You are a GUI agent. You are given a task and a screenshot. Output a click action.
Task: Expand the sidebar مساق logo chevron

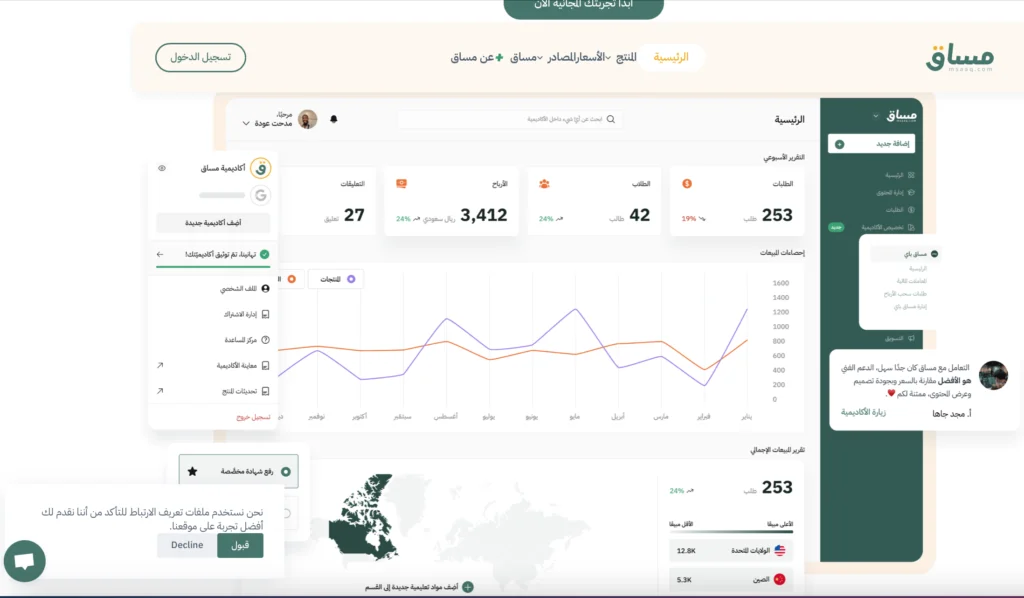click(876, 116)
